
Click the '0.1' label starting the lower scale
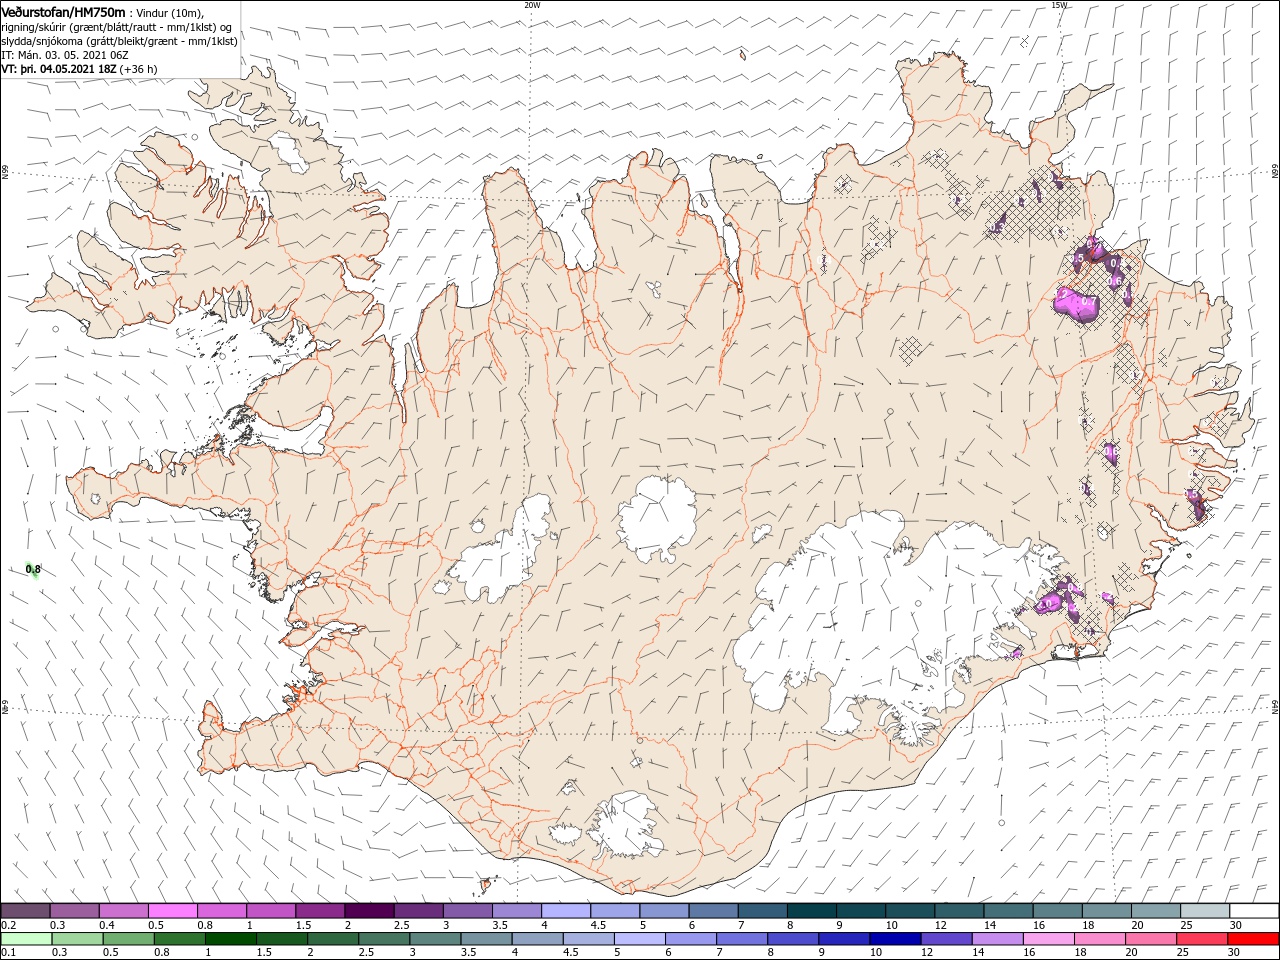coord(8,953)
